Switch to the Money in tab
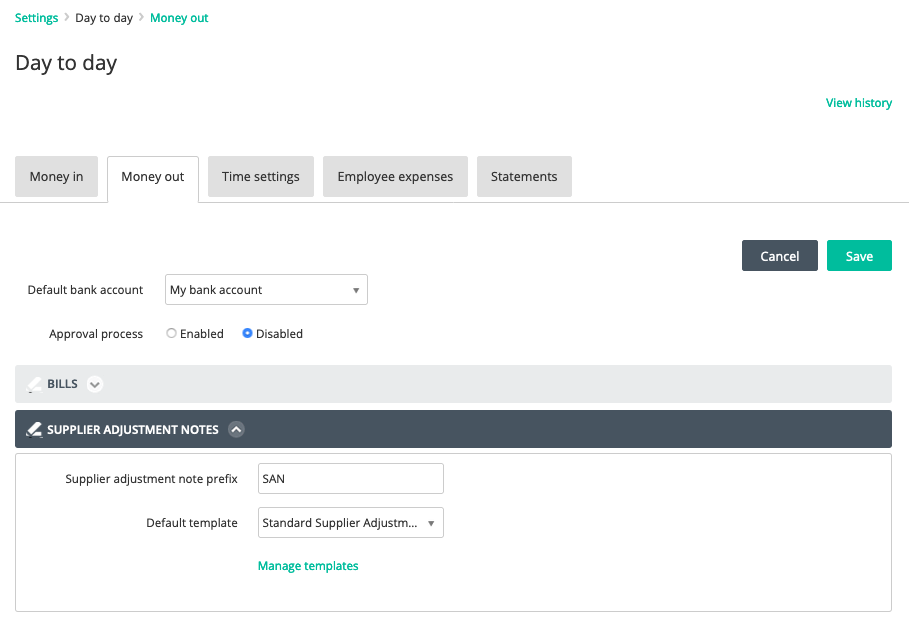The width and height of the screenshot is (909, 618). pyautogui.click(x=56, y=176)
